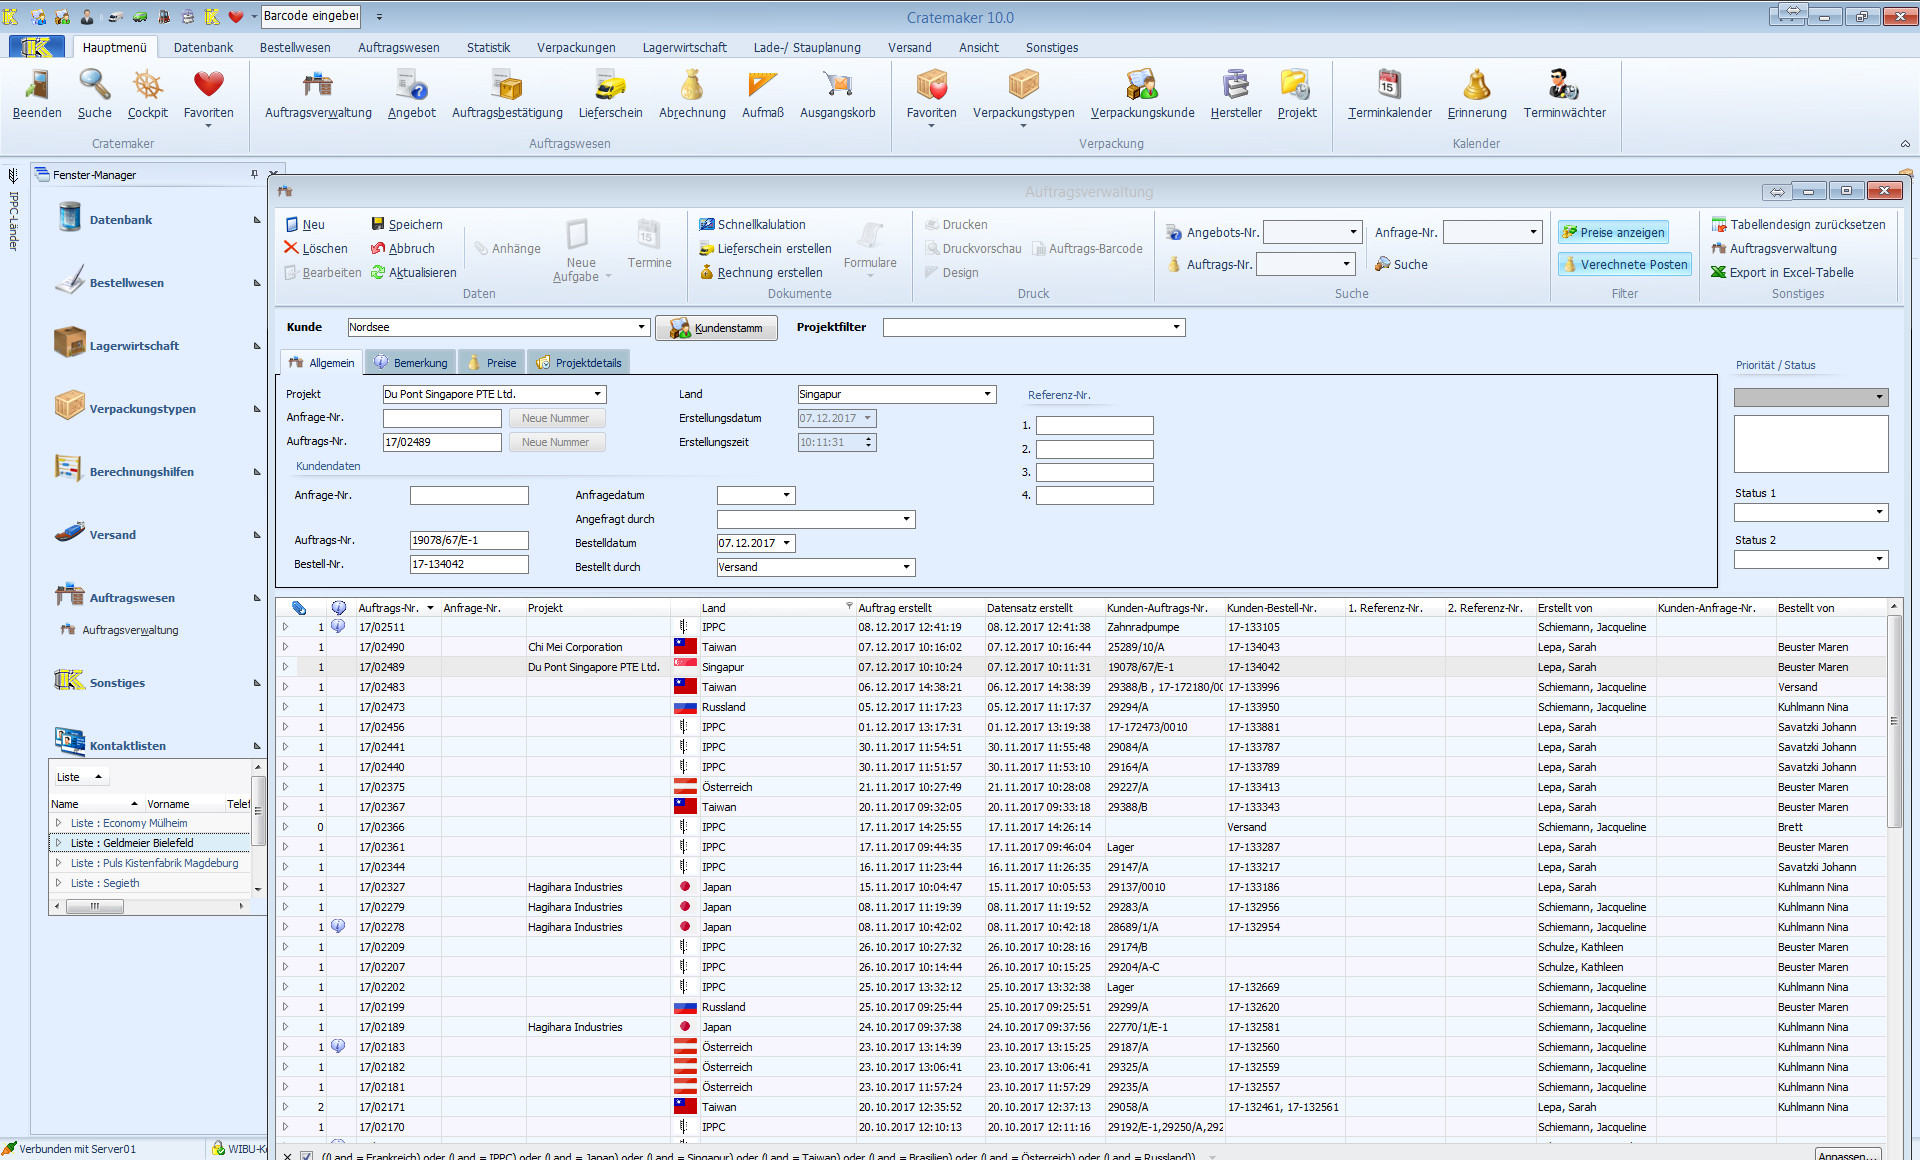Screen dimensions: 1920x1160
Task: Click the Beenden icon in the ribbon
Action: click(37, 94)
